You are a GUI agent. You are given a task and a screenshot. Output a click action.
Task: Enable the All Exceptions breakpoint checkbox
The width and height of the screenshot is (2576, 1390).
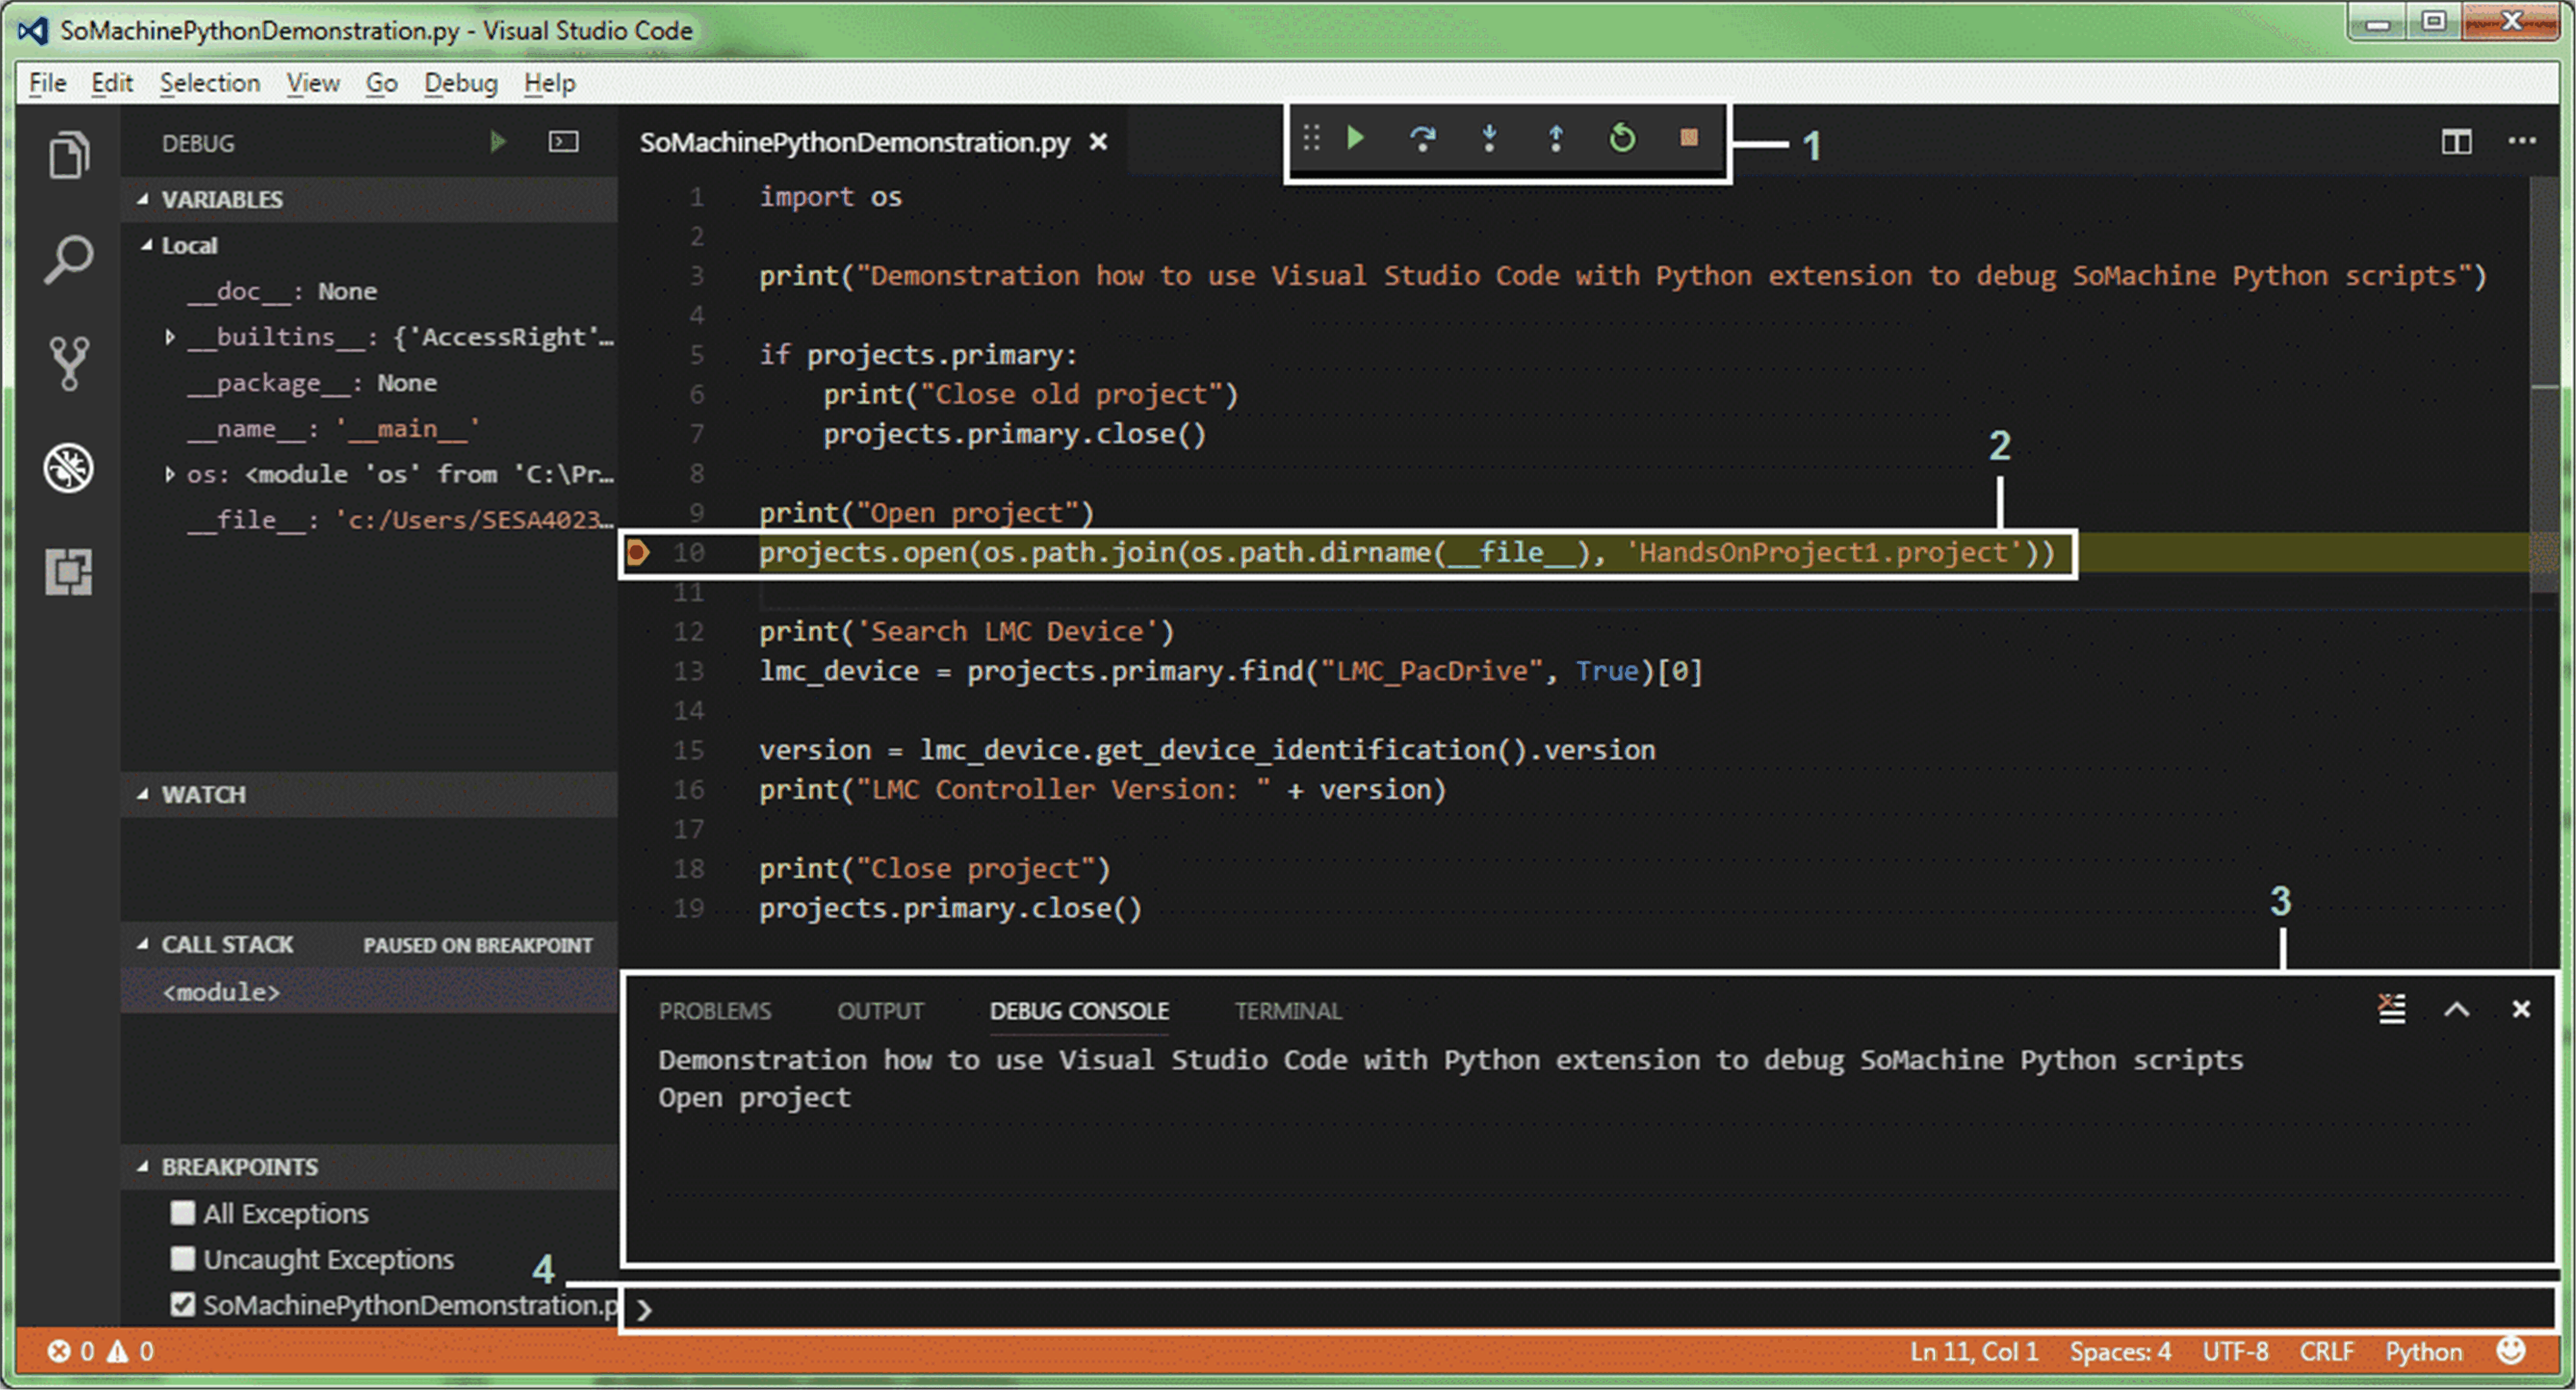click(182, 1213)
